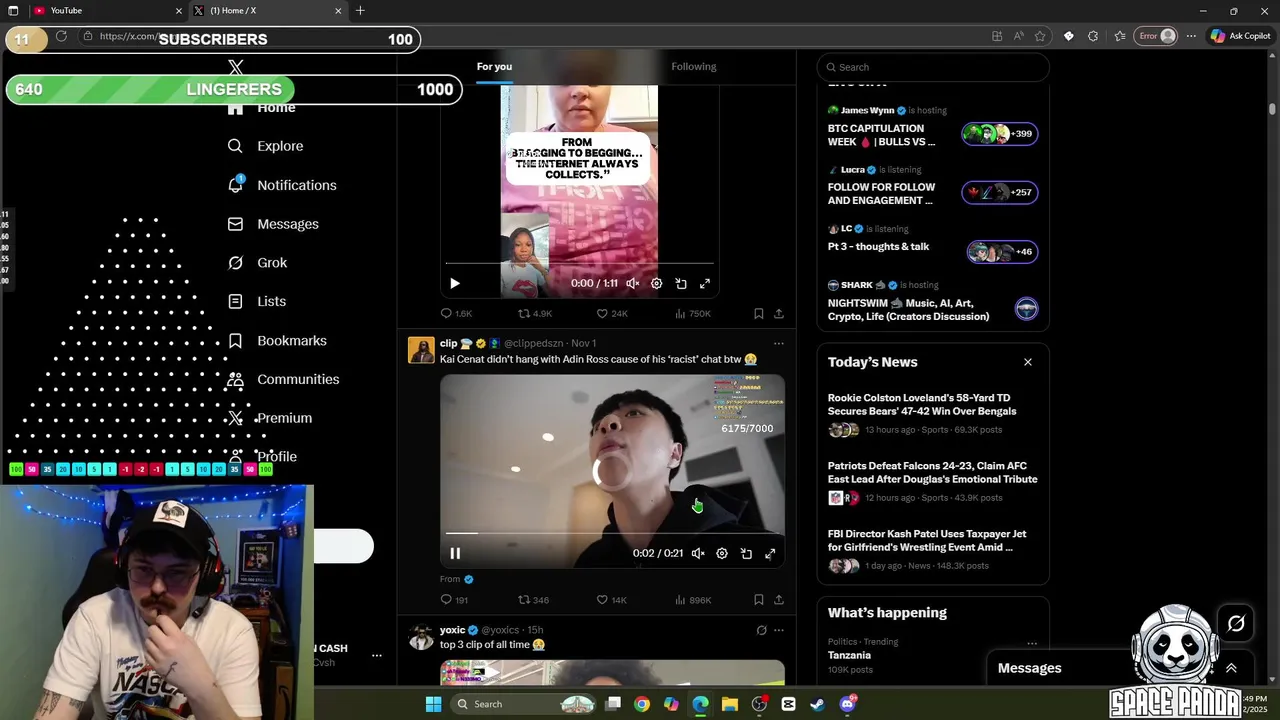
Task: Seek on the 1:11 video progress bar
Action: 580,264
